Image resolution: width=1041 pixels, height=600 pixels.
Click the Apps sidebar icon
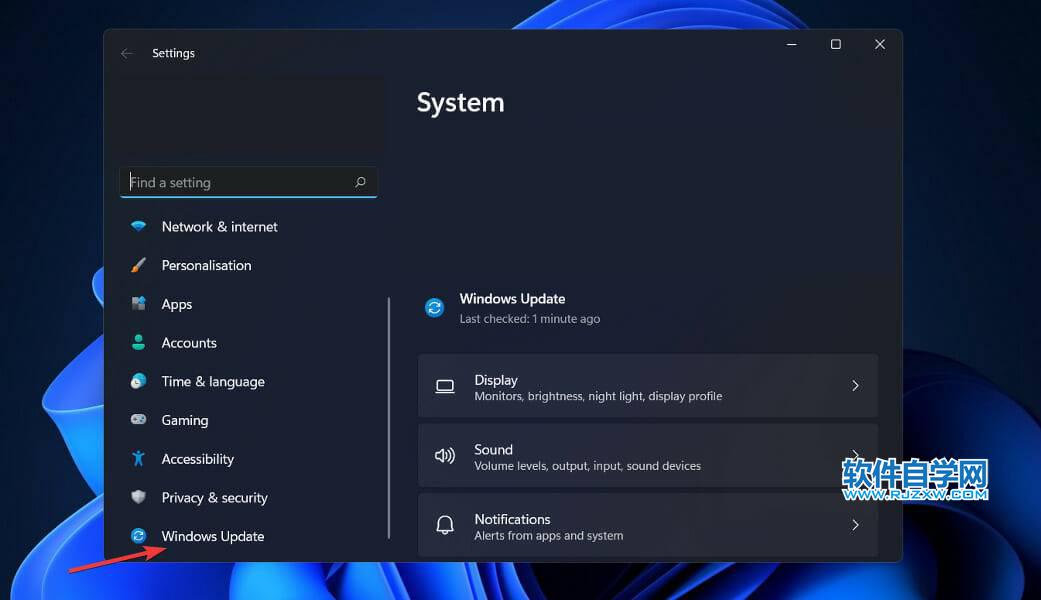pos(138,304)
